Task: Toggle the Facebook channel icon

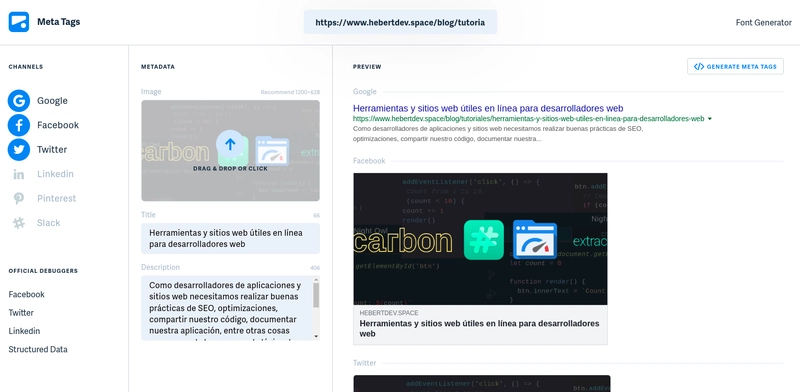Action: [x=19, y=125]
